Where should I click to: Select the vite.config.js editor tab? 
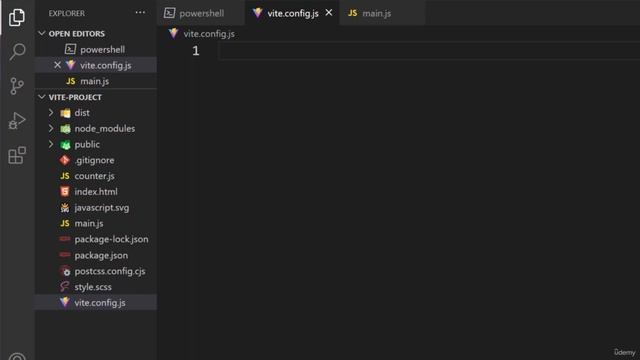292,13
